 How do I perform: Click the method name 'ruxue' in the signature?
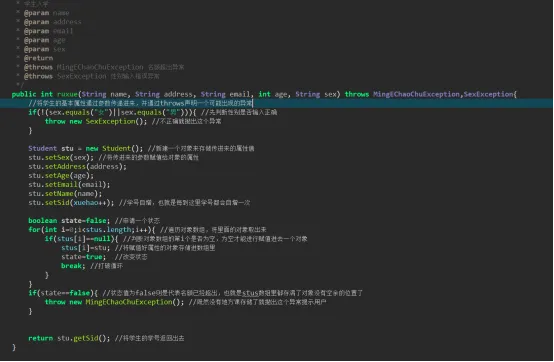pos(67,94)
